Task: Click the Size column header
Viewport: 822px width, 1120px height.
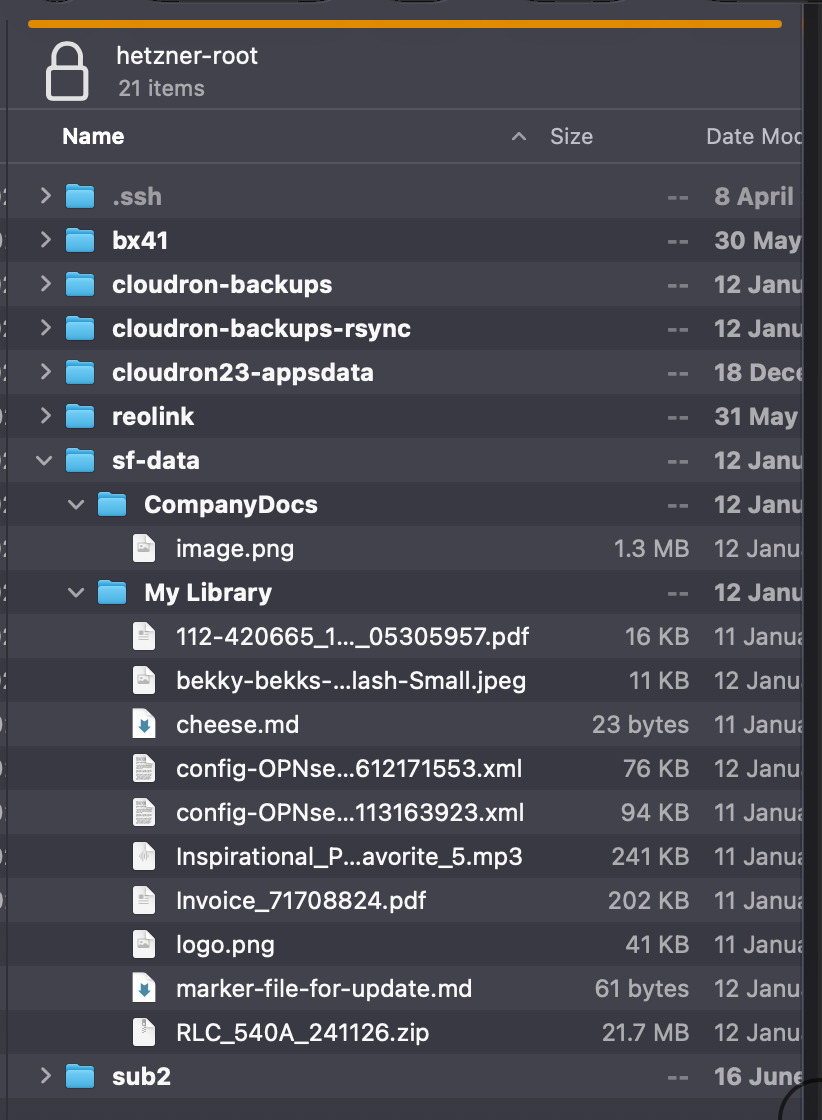Action: pyautogui.click(x=571, y=136)
